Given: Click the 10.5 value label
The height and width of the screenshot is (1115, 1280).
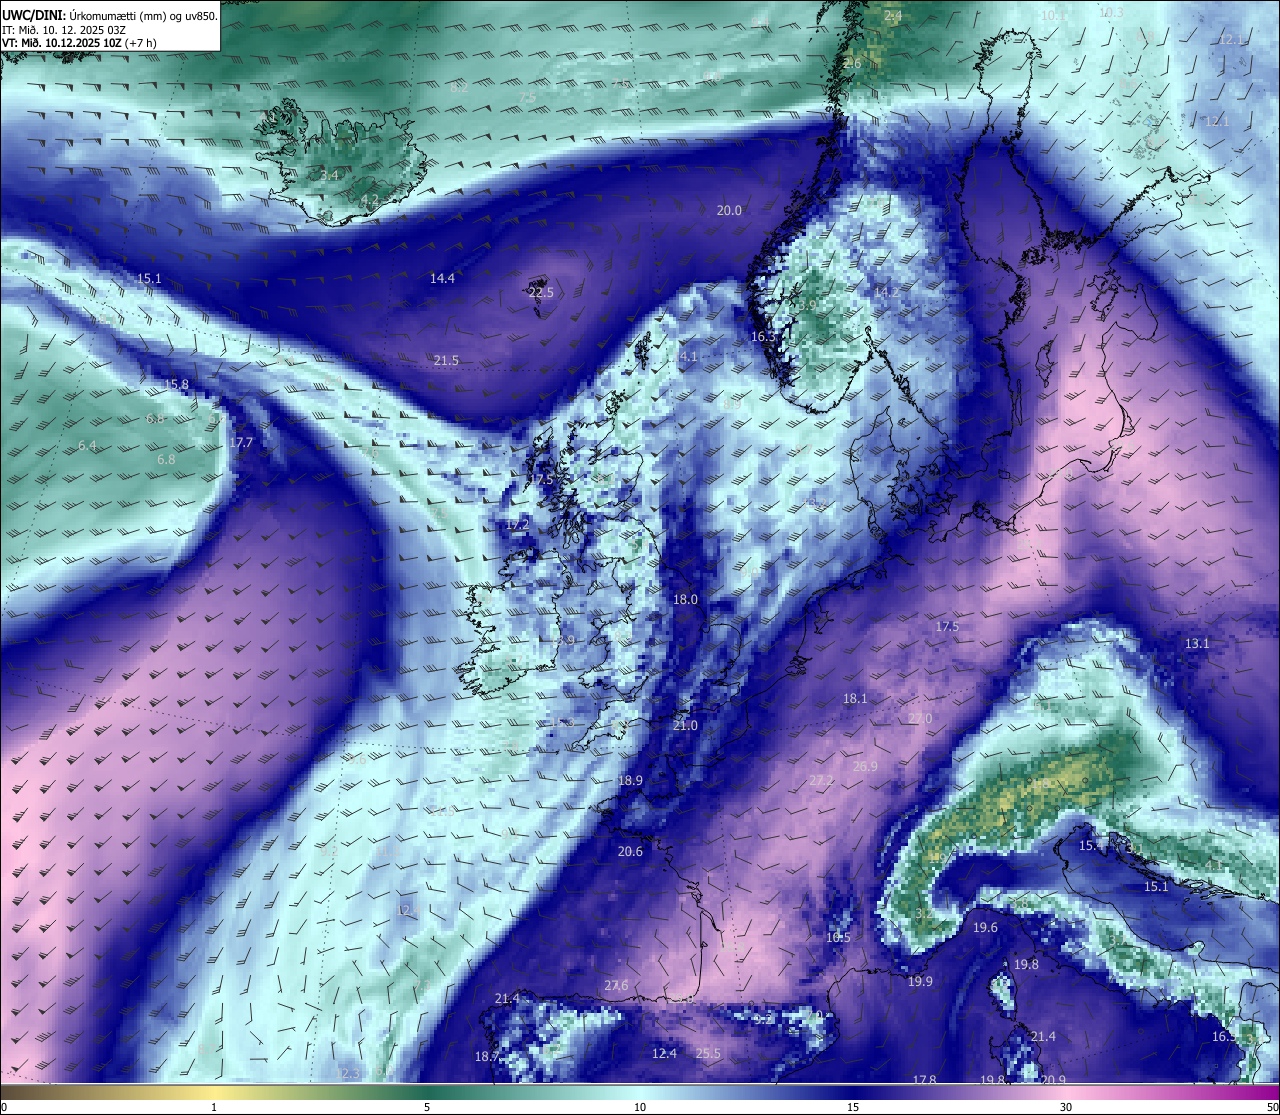Looking at the screenshot, I should click(x=838, y=937).
